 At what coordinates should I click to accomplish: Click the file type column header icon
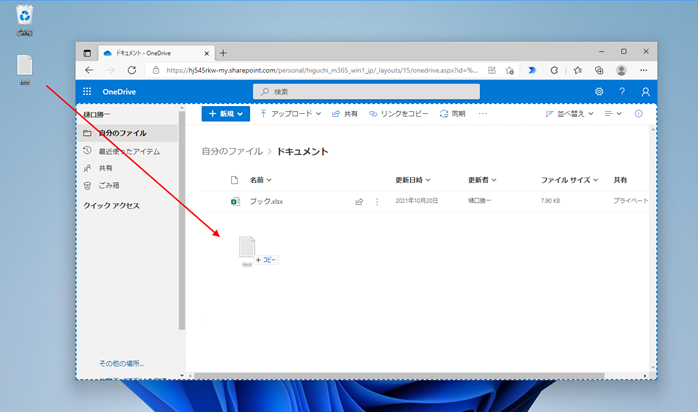pos(235,180)
